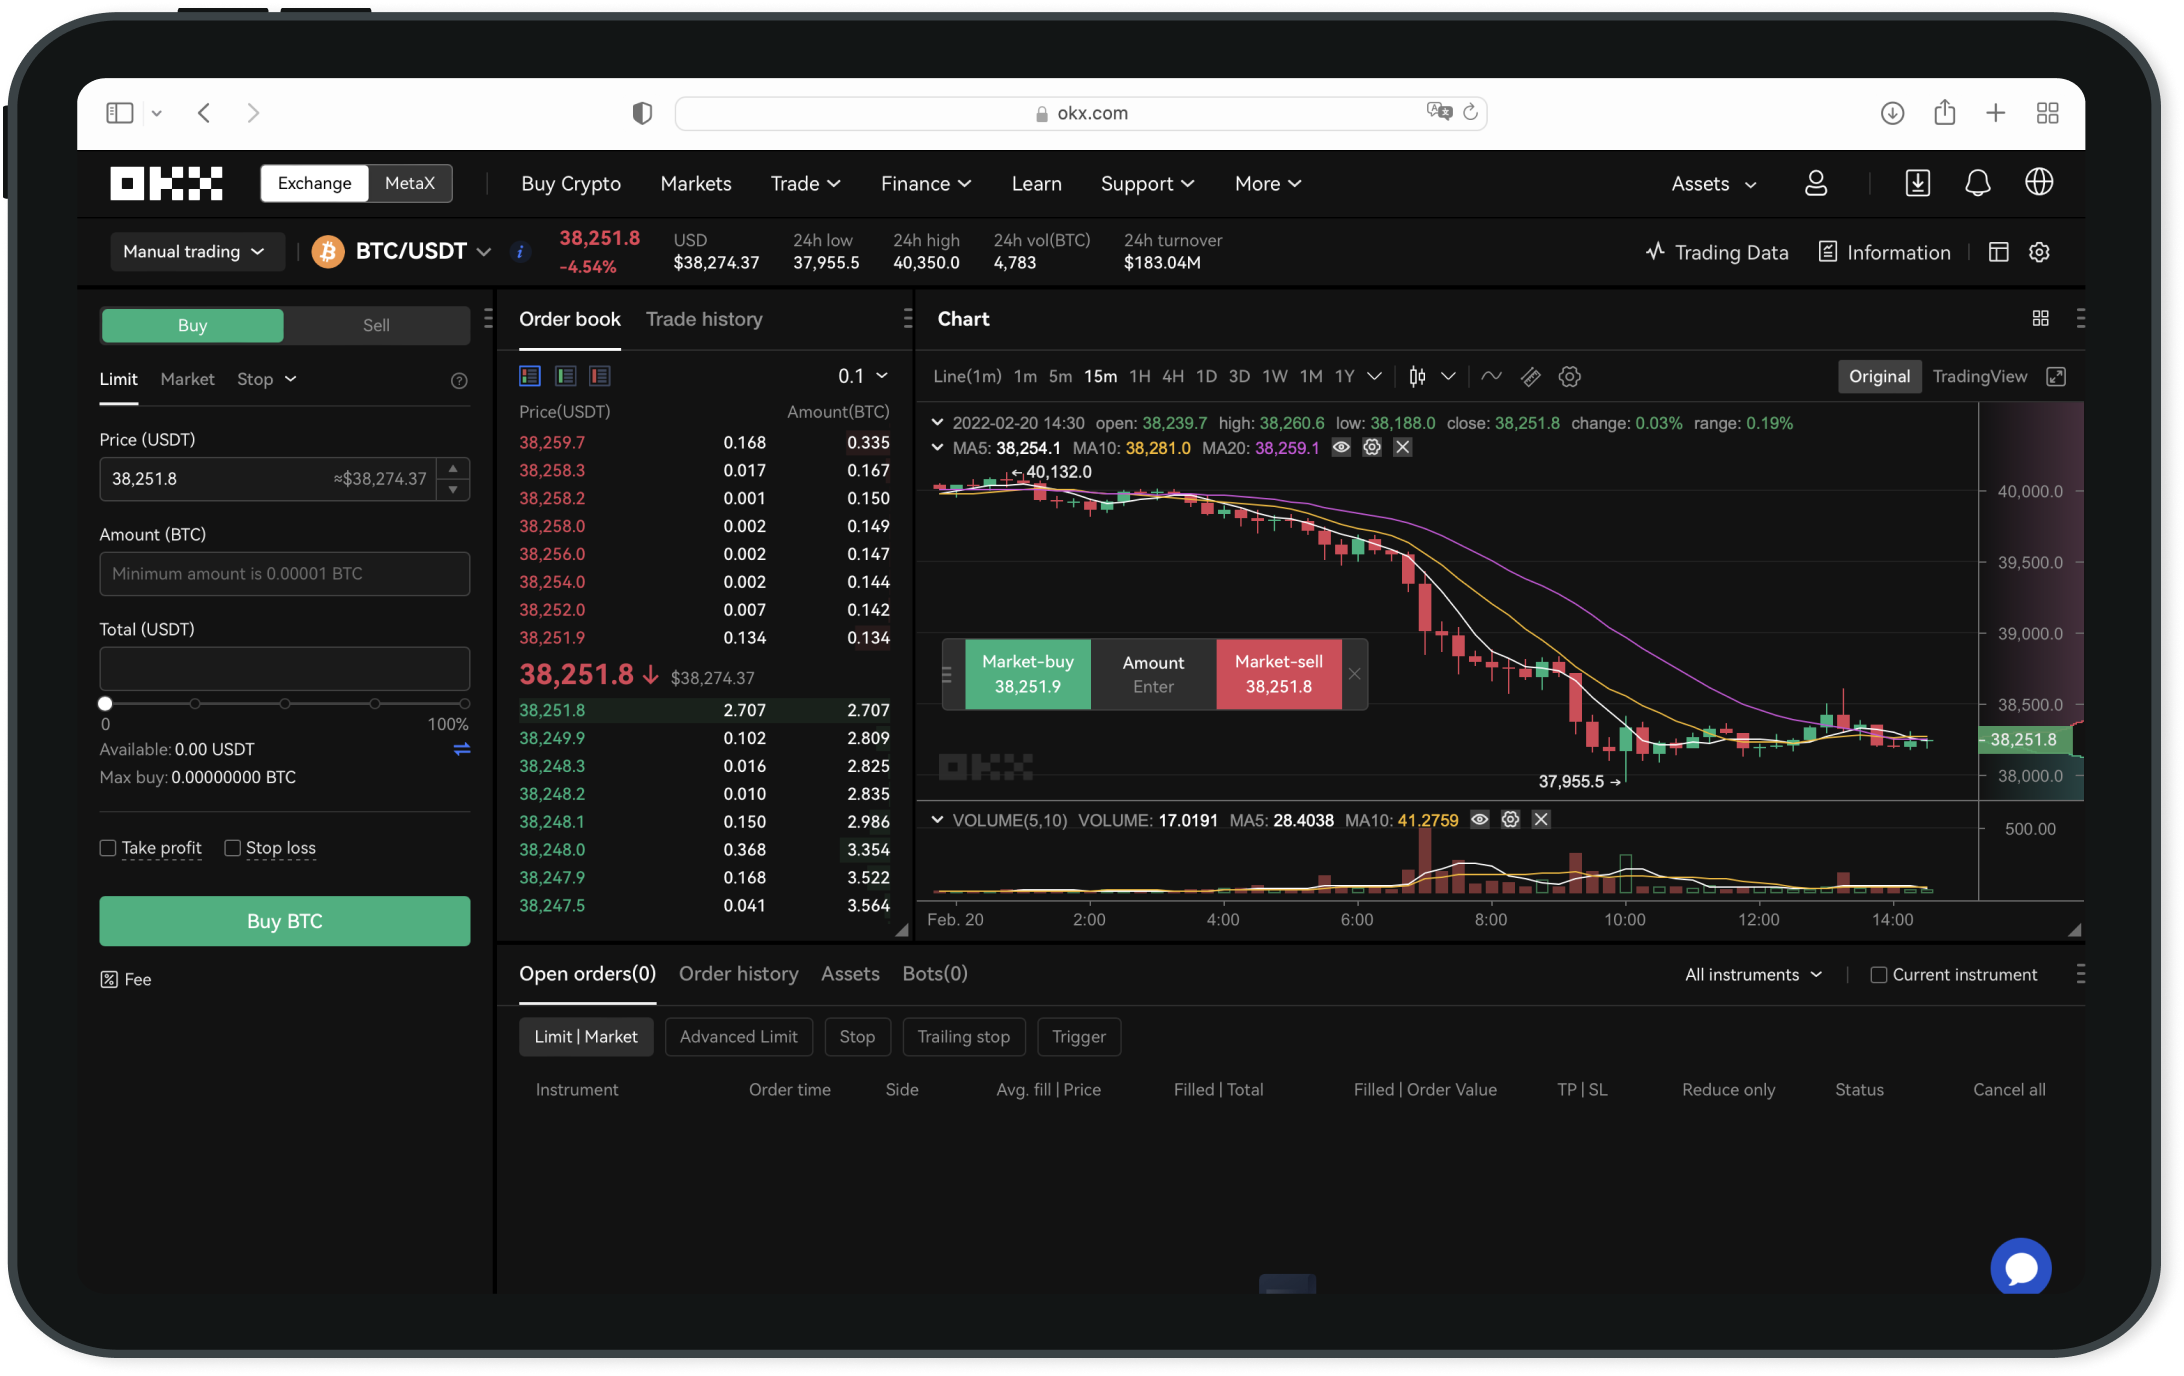
Task: Switch to the Trade history tab
Action: pos(702,319)
